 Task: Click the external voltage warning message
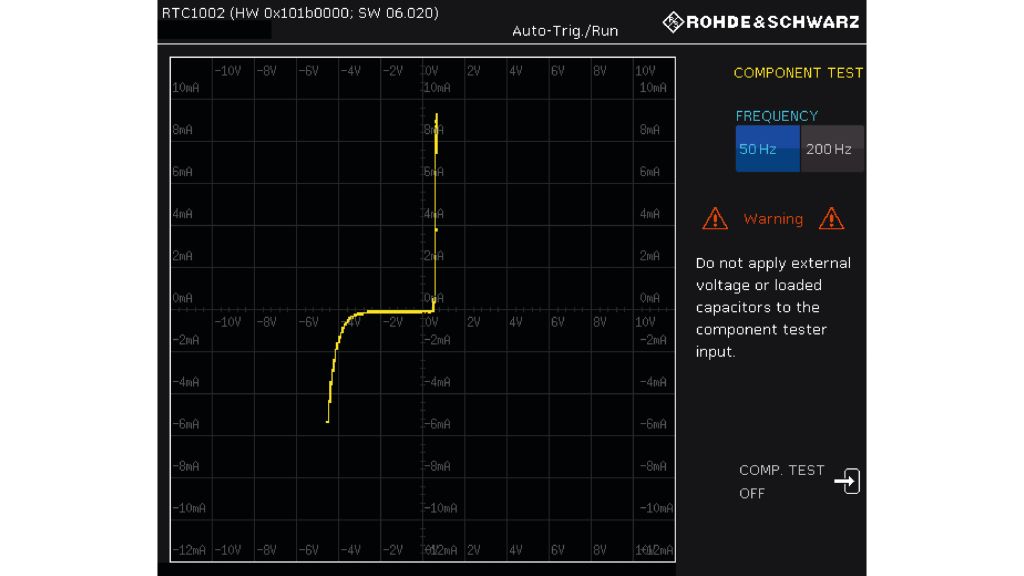(773, 307)
